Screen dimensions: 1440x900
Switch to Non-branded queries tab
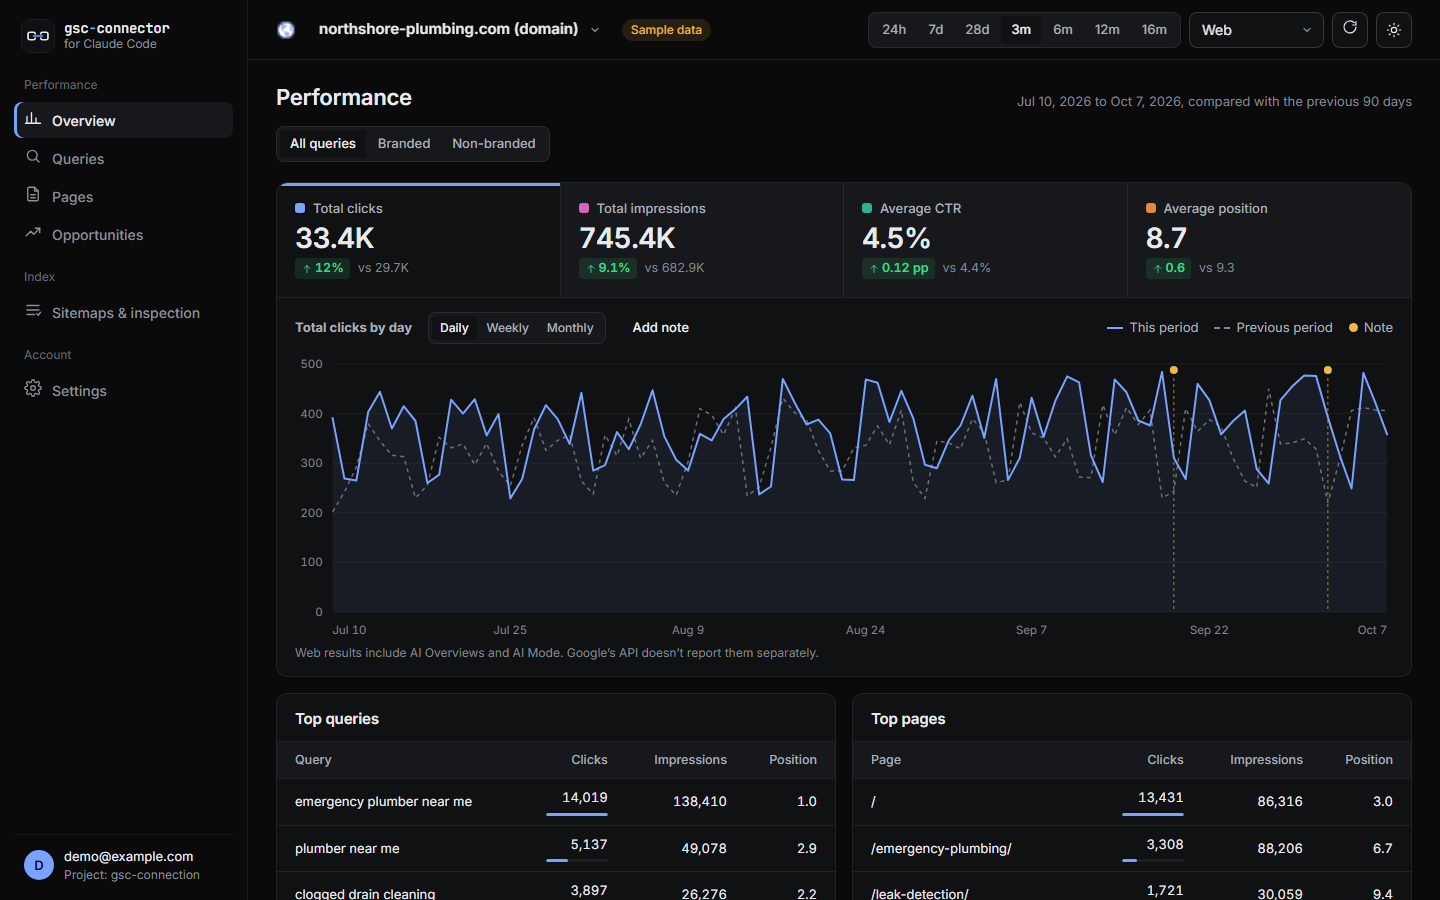coord(494,143)
